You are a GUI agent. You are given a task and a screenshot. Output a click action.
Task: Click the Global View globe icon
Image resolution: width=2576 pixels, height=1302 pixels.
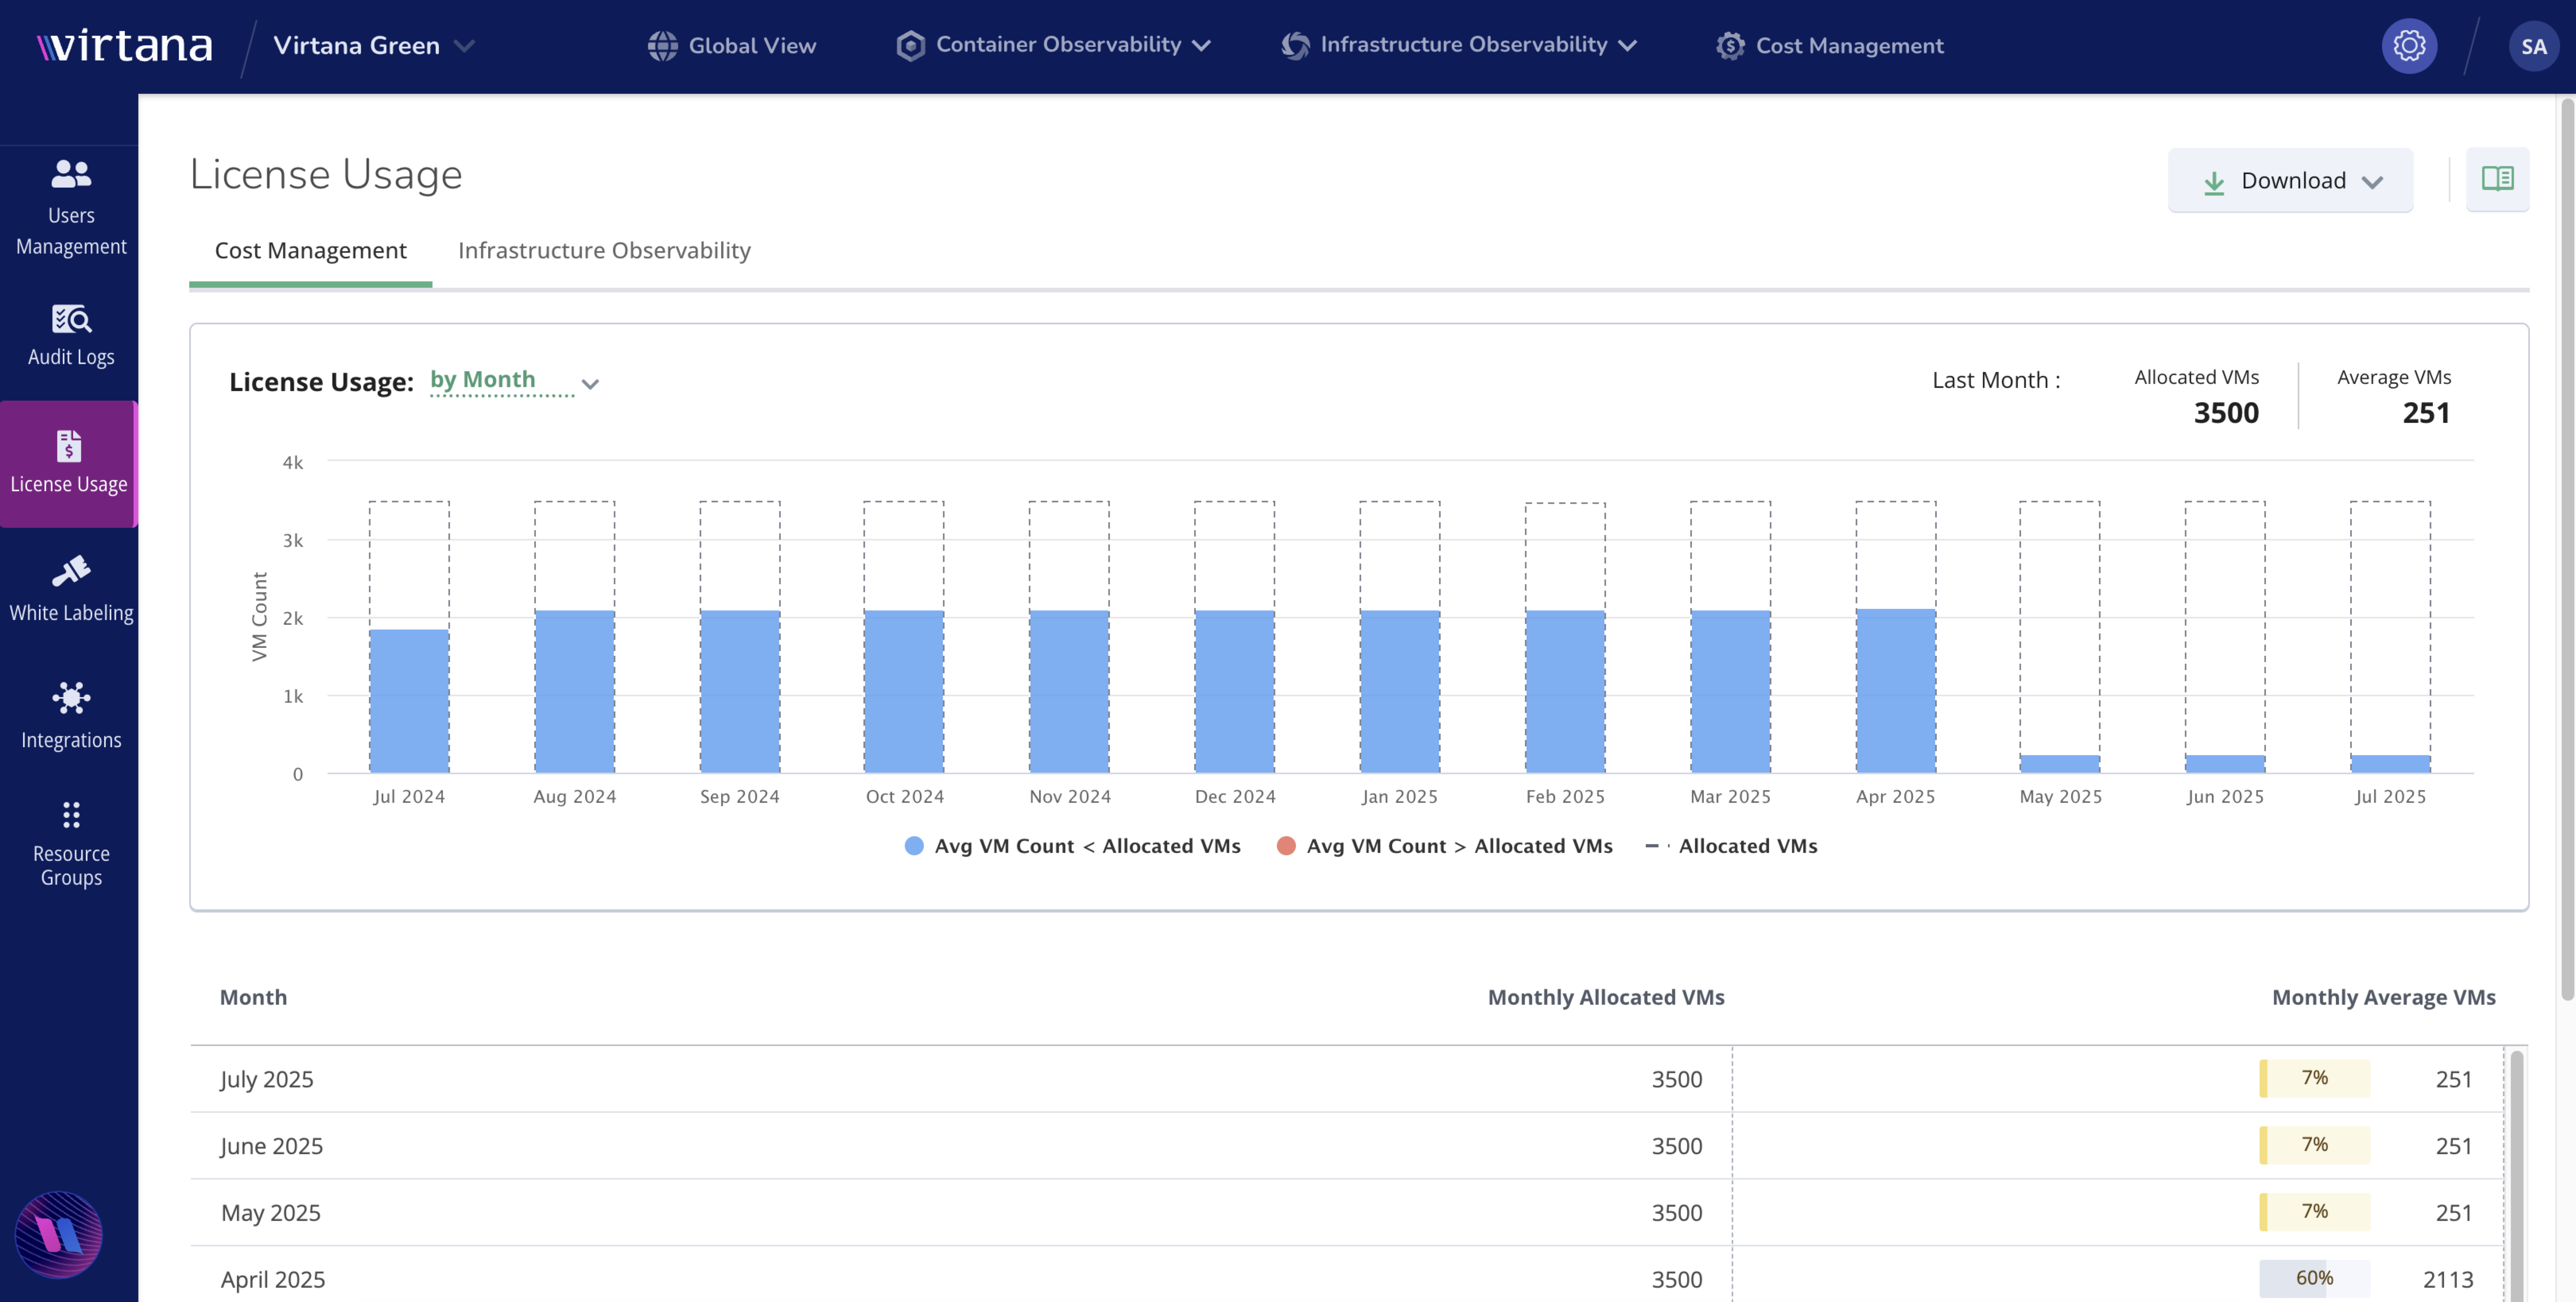[x=662, y=46]
